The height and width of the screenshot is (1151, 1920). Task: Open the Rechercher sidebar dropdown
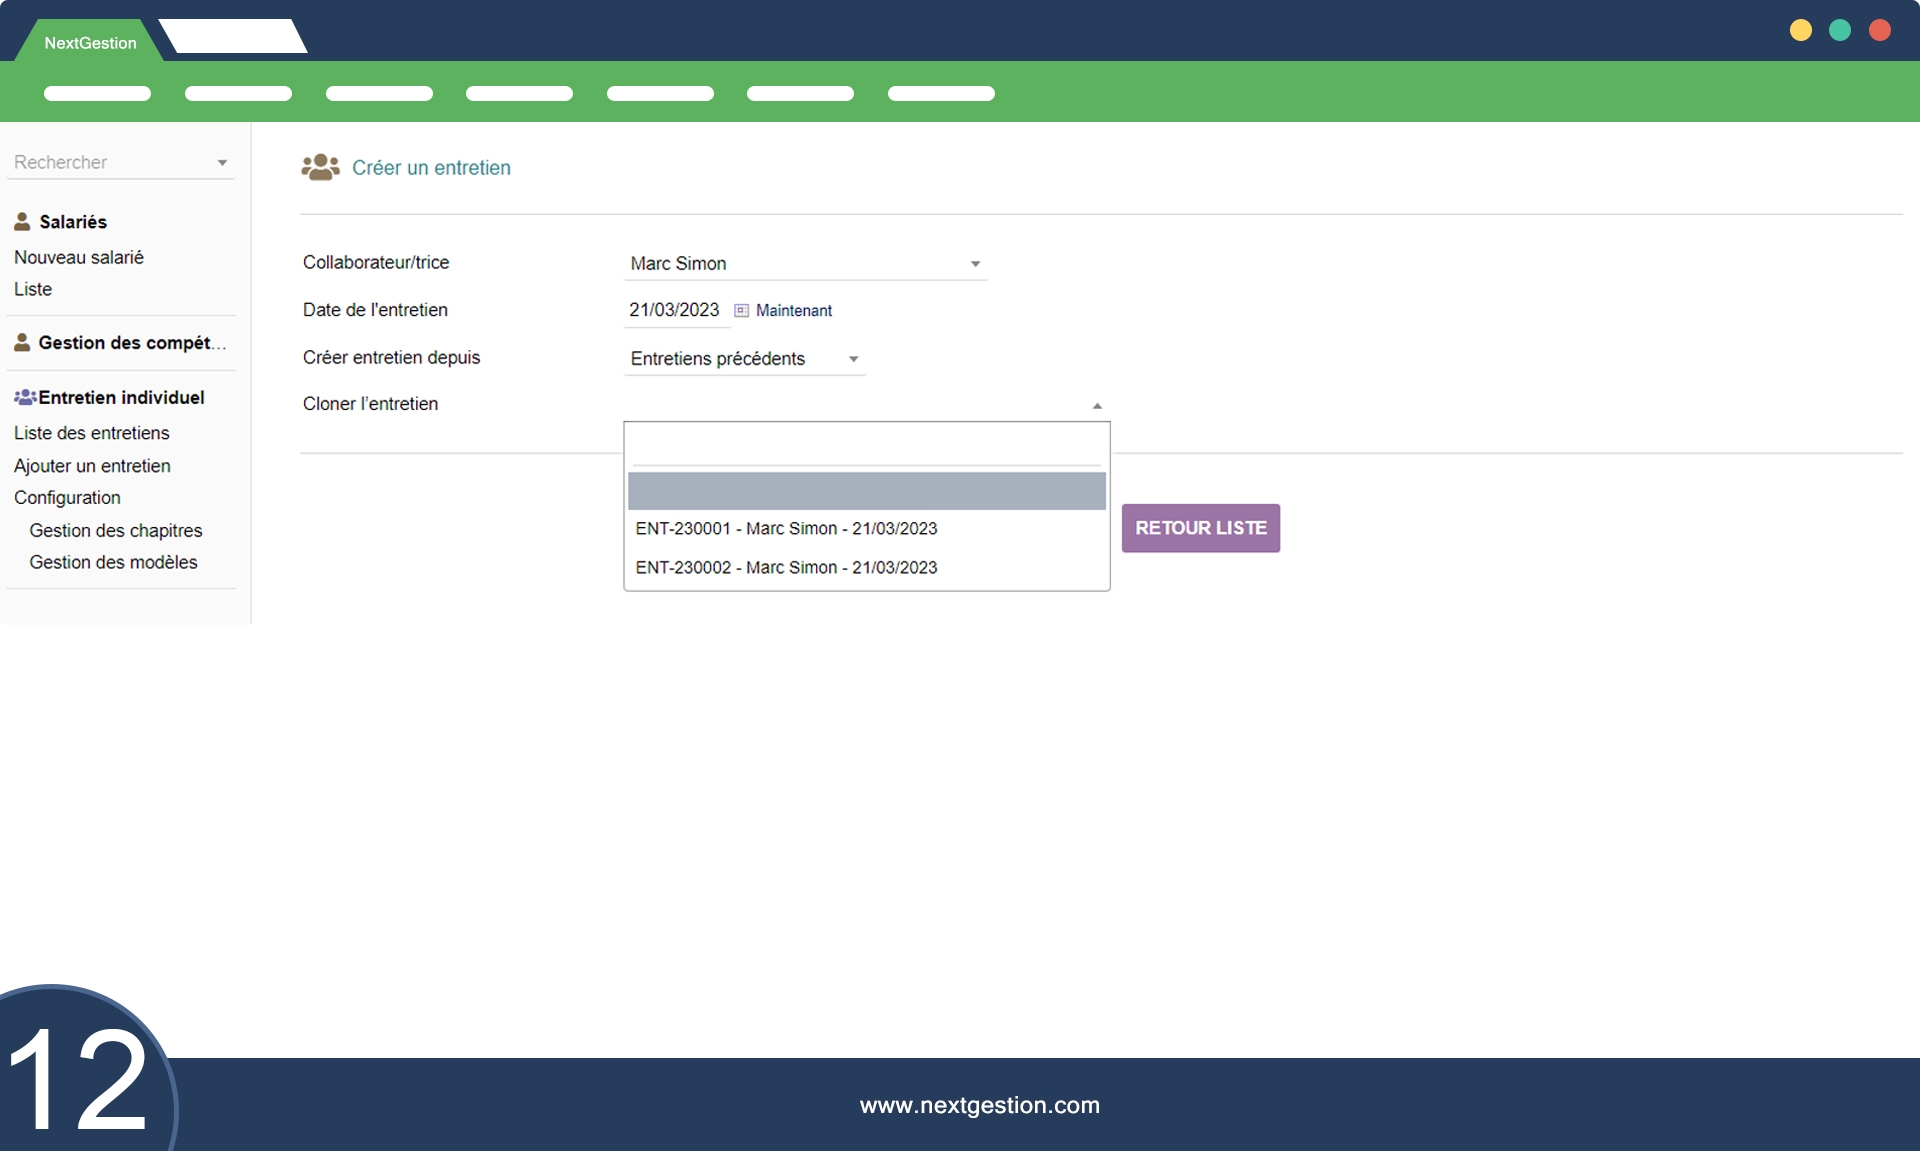120,162
